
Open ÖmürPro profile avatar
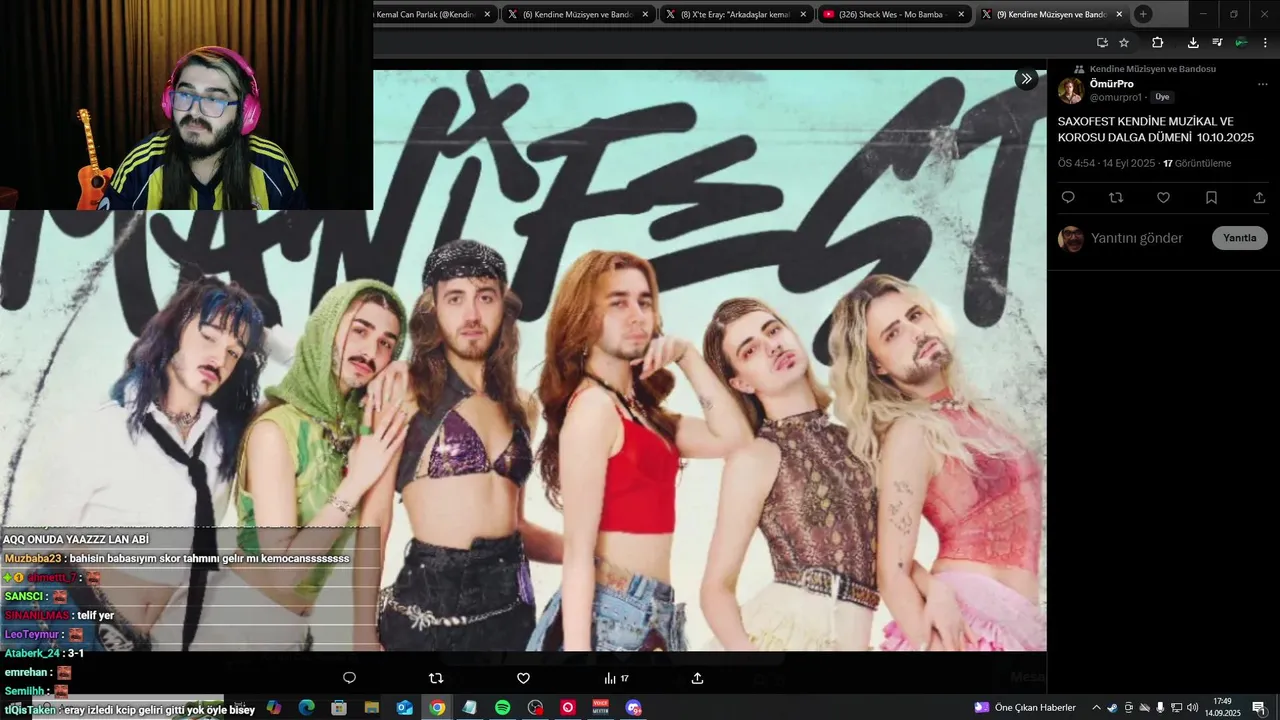click(x=1071, y=91)
